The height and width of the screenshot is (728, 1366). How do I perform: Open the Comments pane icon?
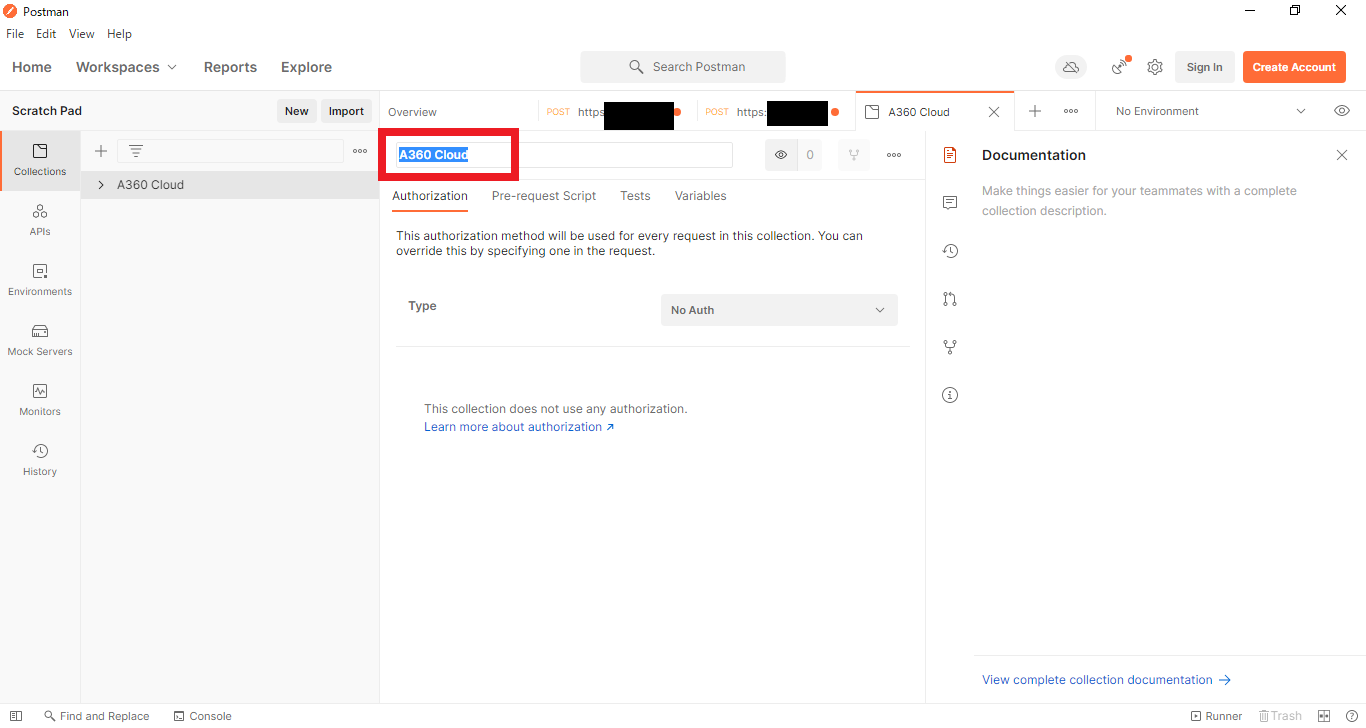pos(950,203)
